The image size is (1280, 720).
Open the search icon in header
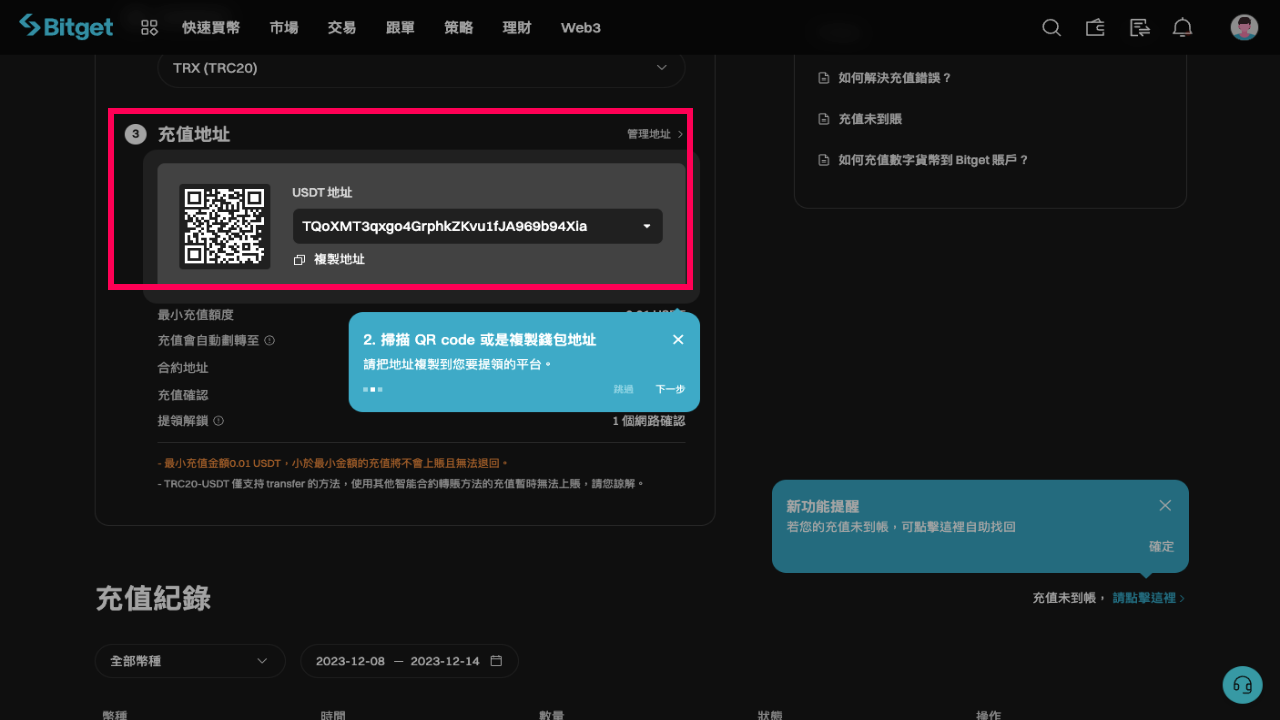tap(1051, 28)
